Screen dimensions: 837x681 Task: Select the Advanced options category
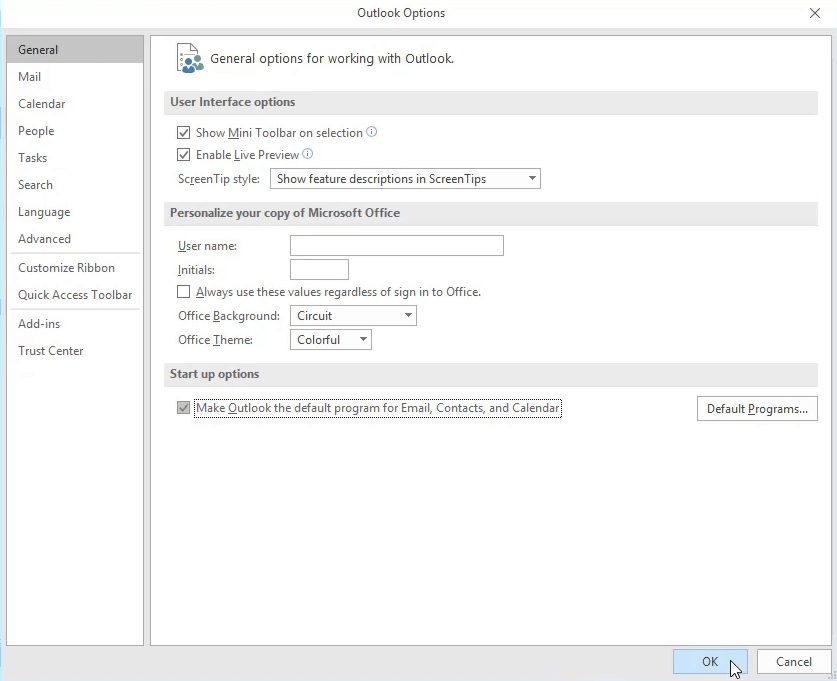click(x=75, y=239)
